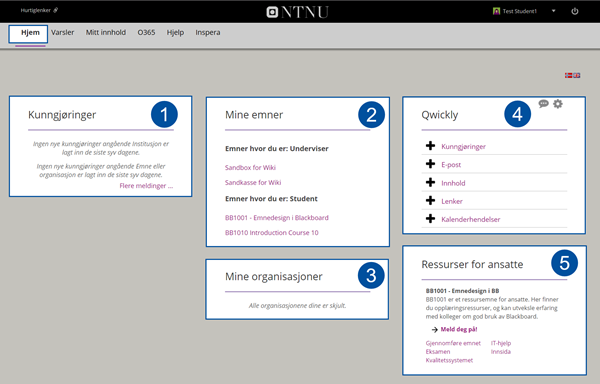Expand Kunngjøringer plus icon in Qwickly
This screenshot has width=600, height=384.
[x=430, y=146]
